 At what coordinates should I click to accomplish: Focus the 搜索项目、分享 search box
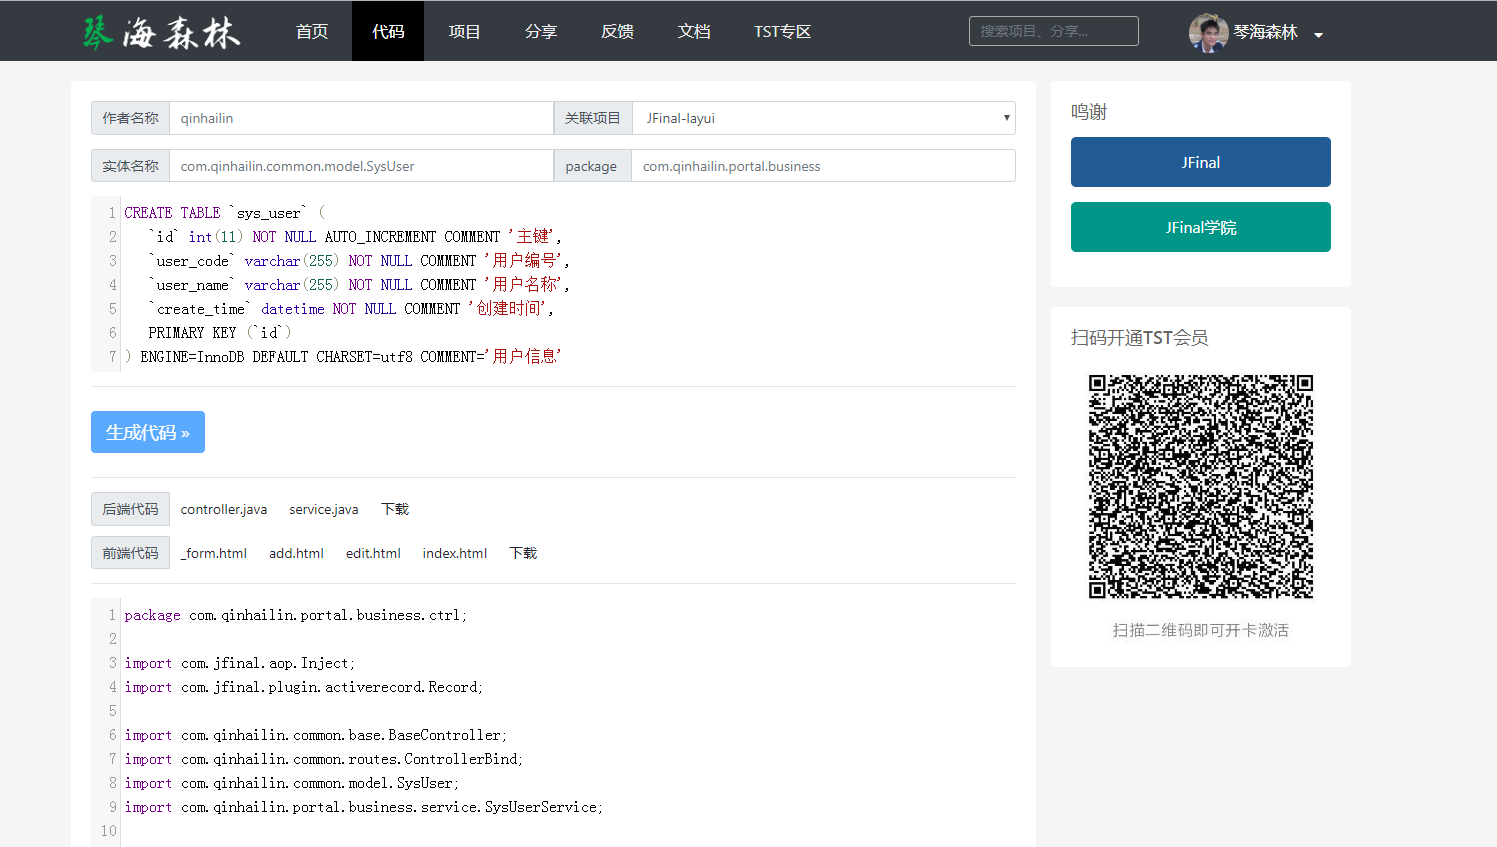(1053, 31)
